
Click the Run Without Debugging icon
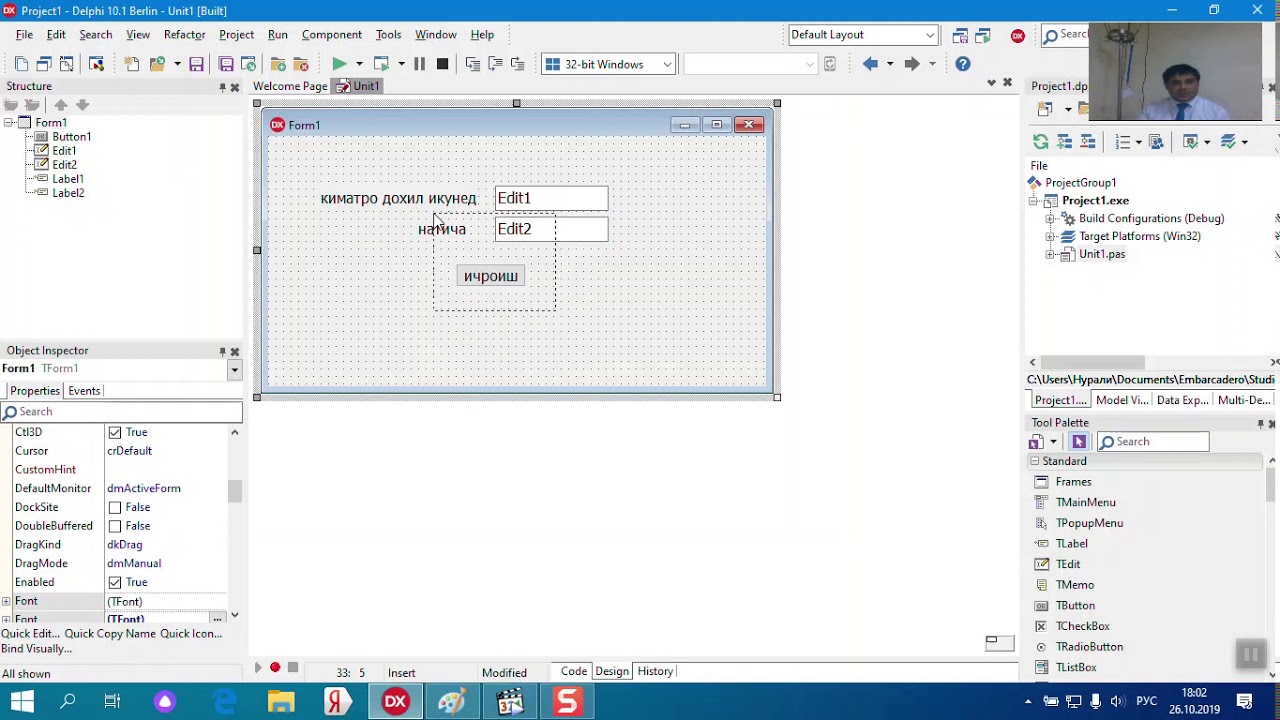point(381,64)
